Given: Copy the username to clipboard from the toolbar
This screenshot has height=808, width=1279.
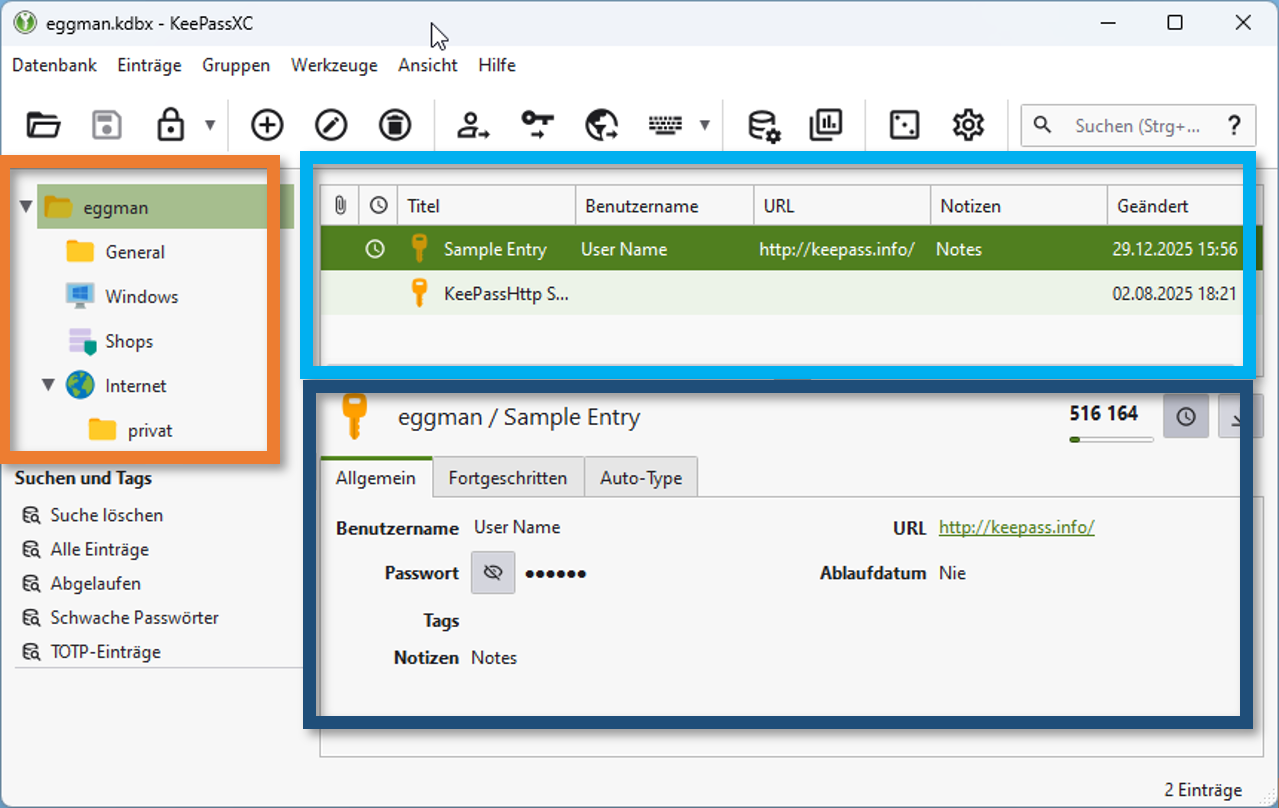Looking at the screenshot, I should (x=473, y=125).
